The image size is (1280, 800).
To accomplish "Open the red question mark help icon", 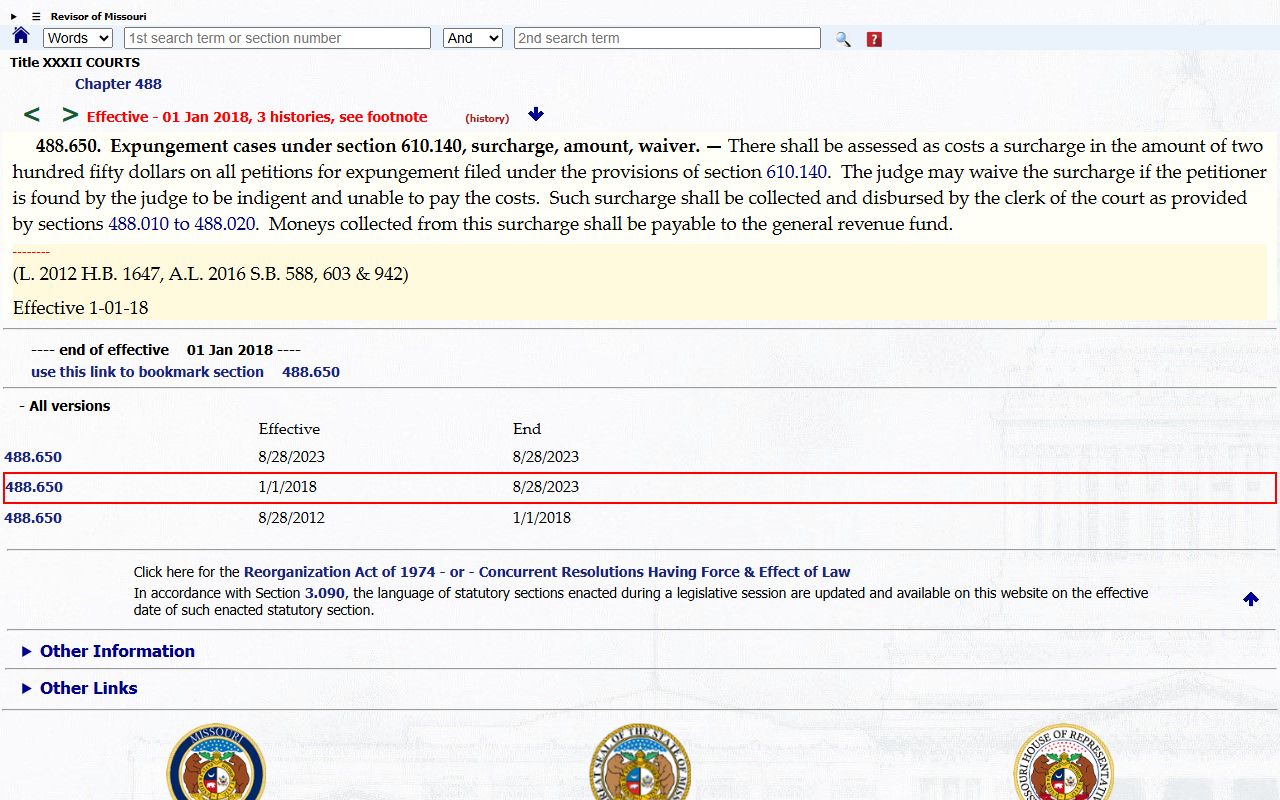I will tap(874, 39).
